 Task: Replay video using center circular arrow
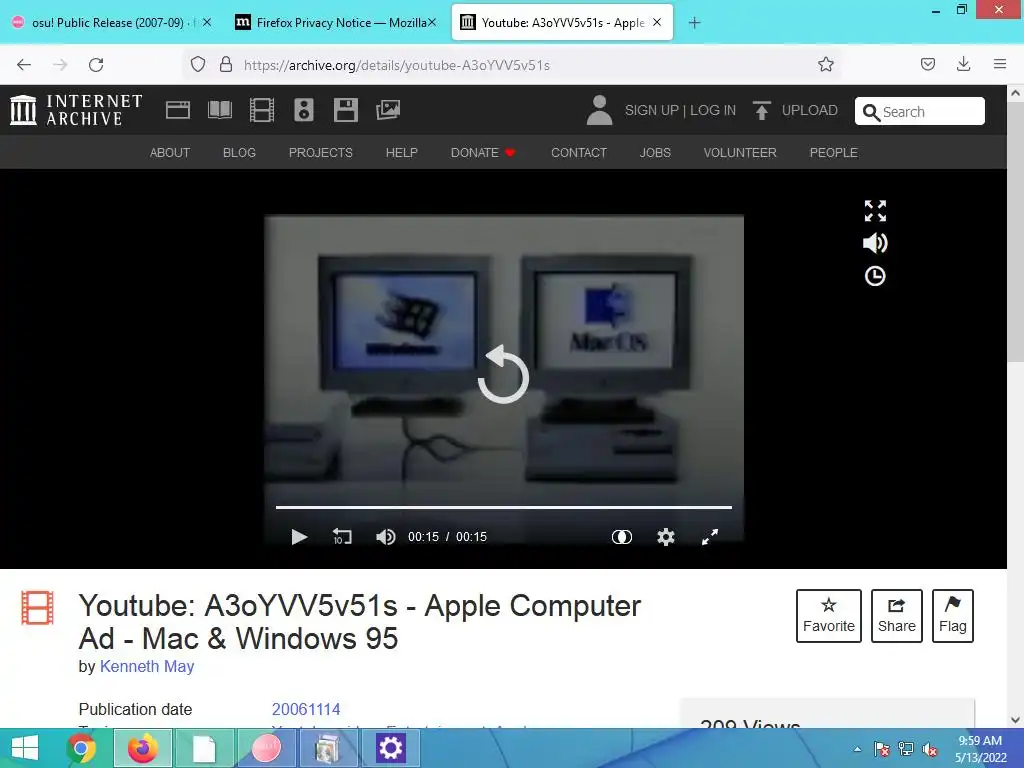(x=503, y=375)
